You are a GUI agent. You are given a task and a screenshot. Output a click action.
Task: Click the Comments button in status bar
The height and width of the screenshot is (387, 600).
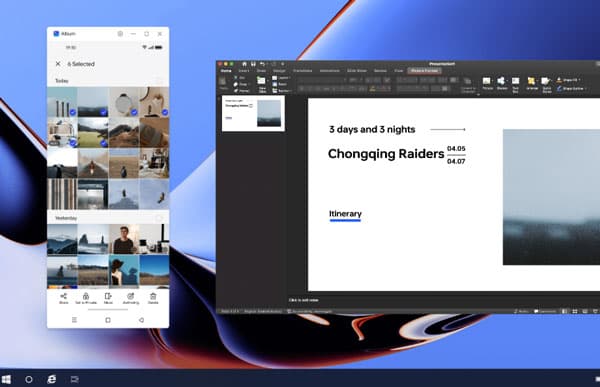pos(545,311)
